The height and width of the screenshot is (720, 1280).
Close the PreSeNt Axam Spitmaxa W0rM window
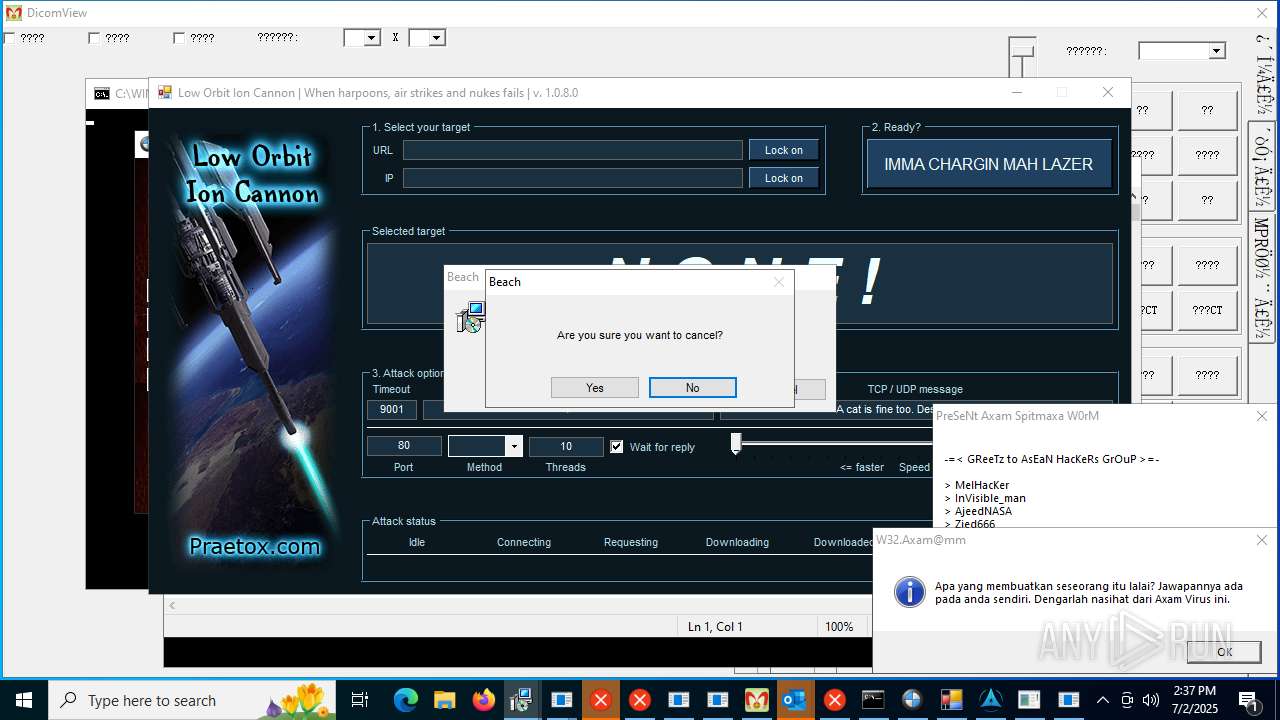1261,416
